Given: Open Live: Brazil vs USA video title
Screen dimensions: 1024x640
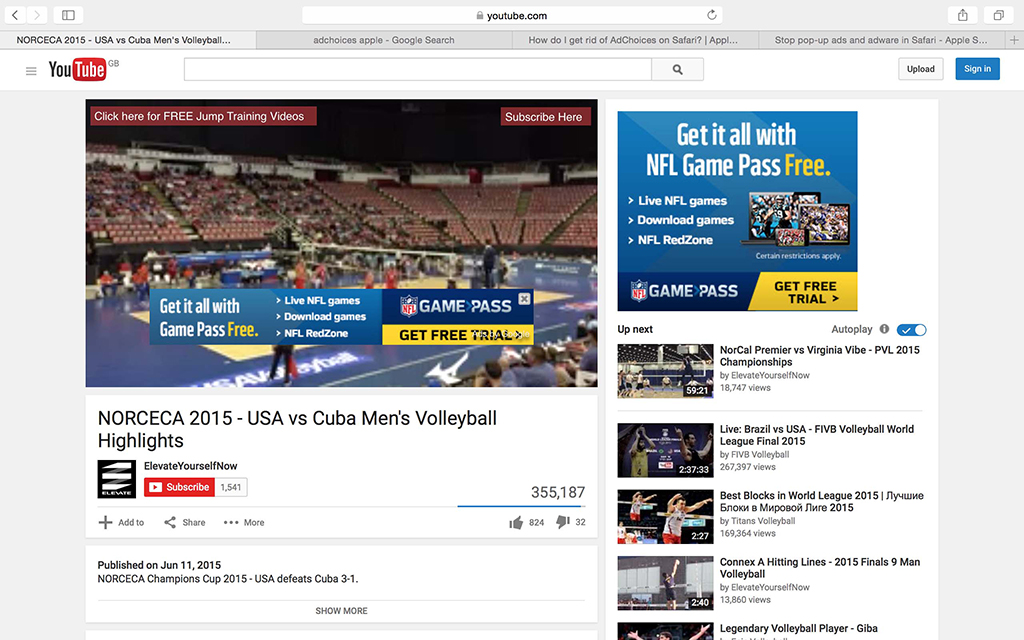Looking at the screenshot, I should pyautogui.click(x=816, y=435).
